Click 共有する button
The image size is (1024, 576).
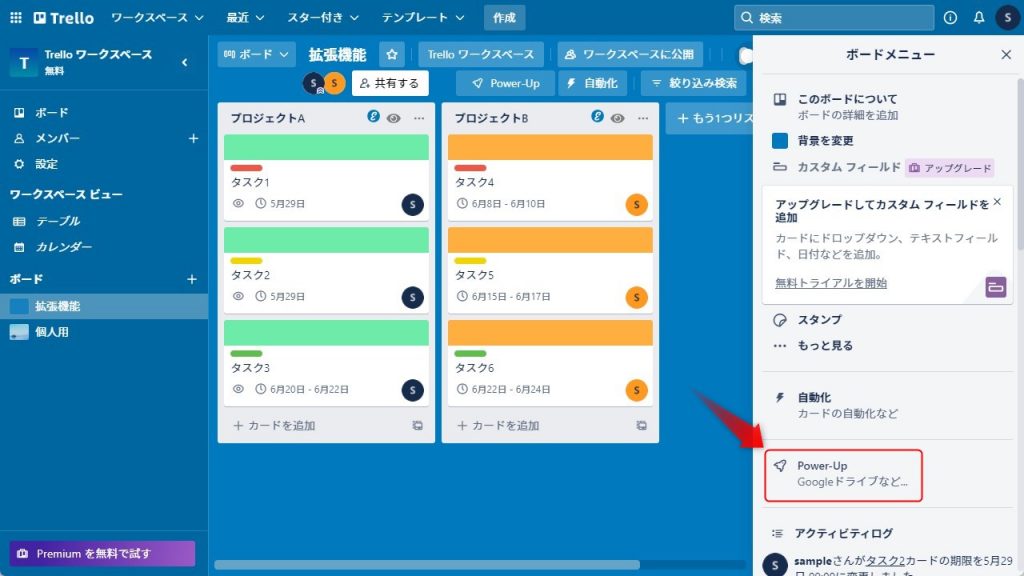[x=390, y=83]
